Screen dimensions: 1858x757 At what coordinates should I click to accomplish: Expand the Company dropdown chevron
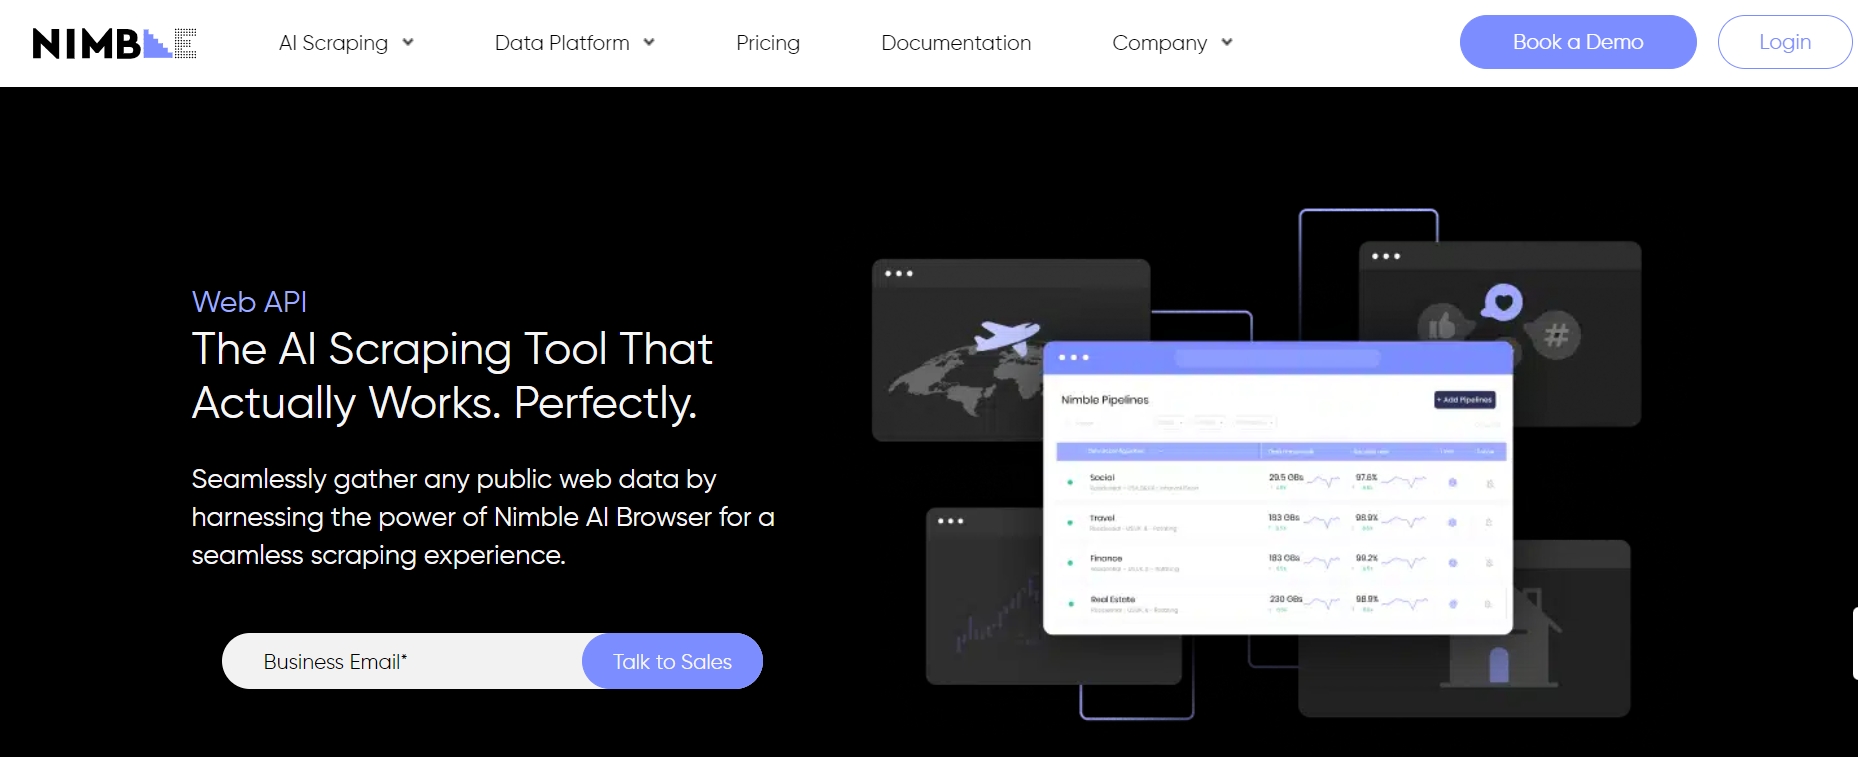[x=1227, y=43]
